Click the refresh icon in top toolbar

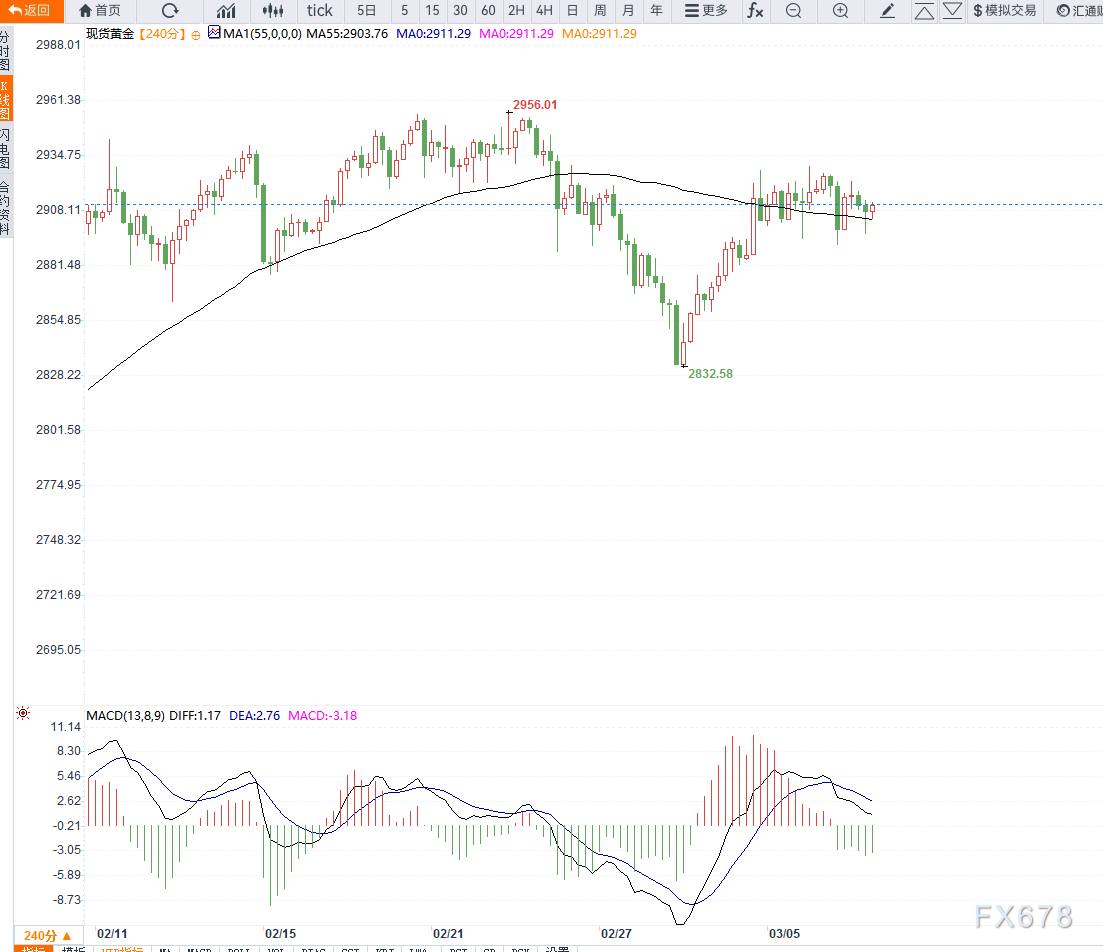(x=170, y=11)
